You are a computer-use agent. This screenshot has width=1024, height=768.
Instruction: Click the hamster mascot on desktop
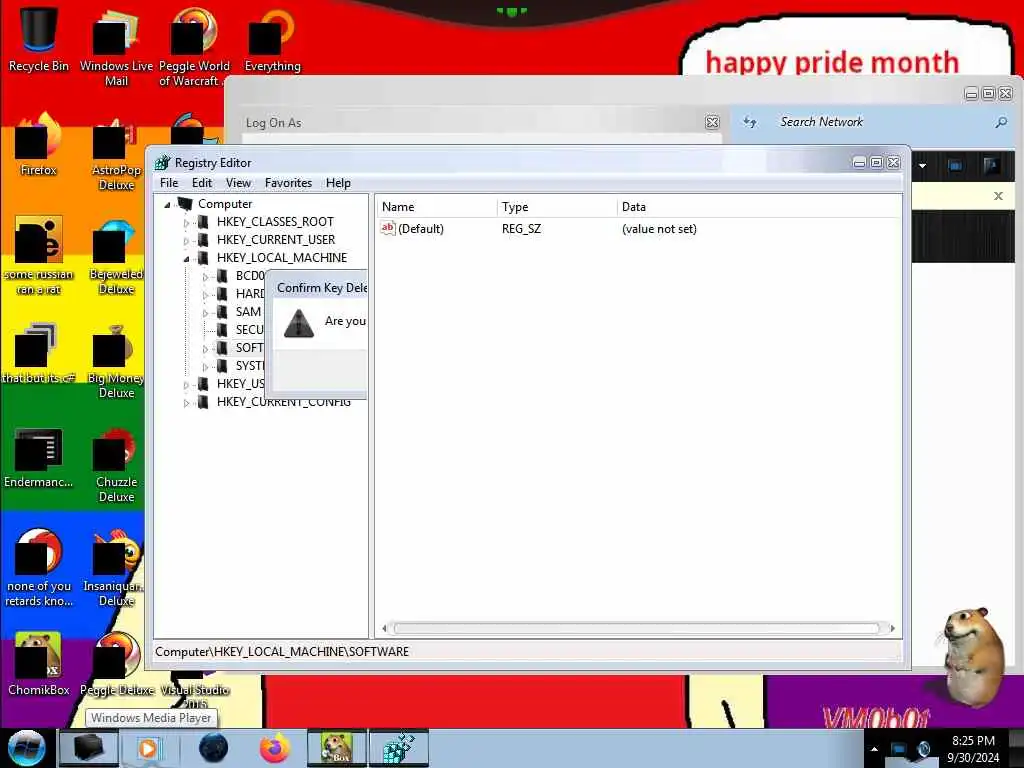click(973, 656)
